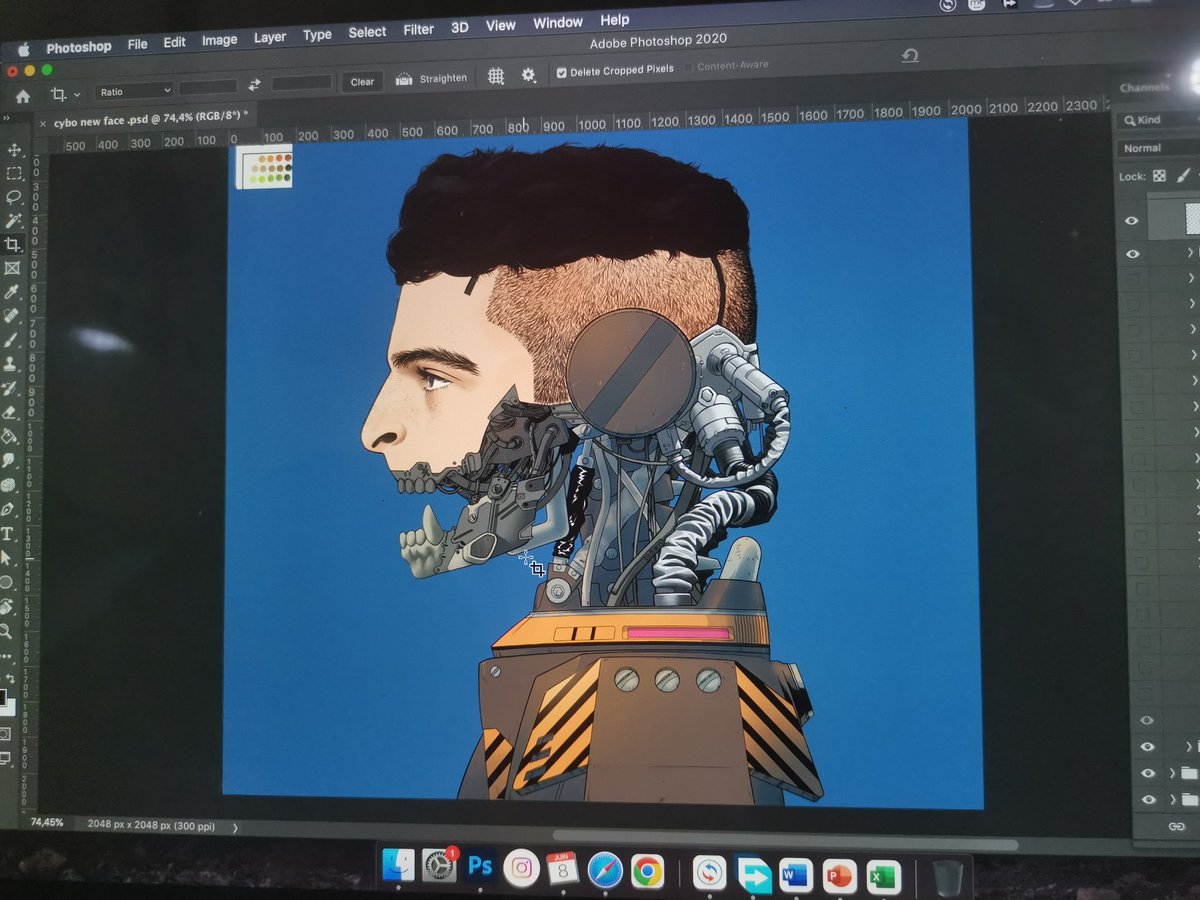The image size is (1200, 900).
Task: Hide the topmost layer with thumbnail
Action: point(1132,220)
